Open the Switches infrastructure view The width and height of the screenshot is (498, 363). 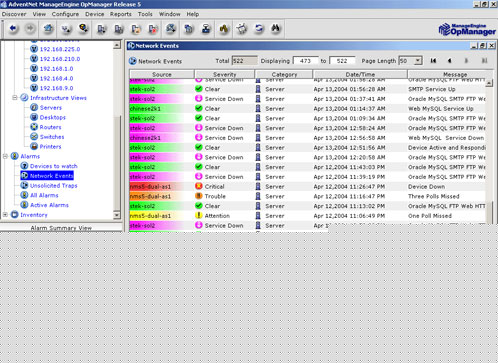point(52,137)
